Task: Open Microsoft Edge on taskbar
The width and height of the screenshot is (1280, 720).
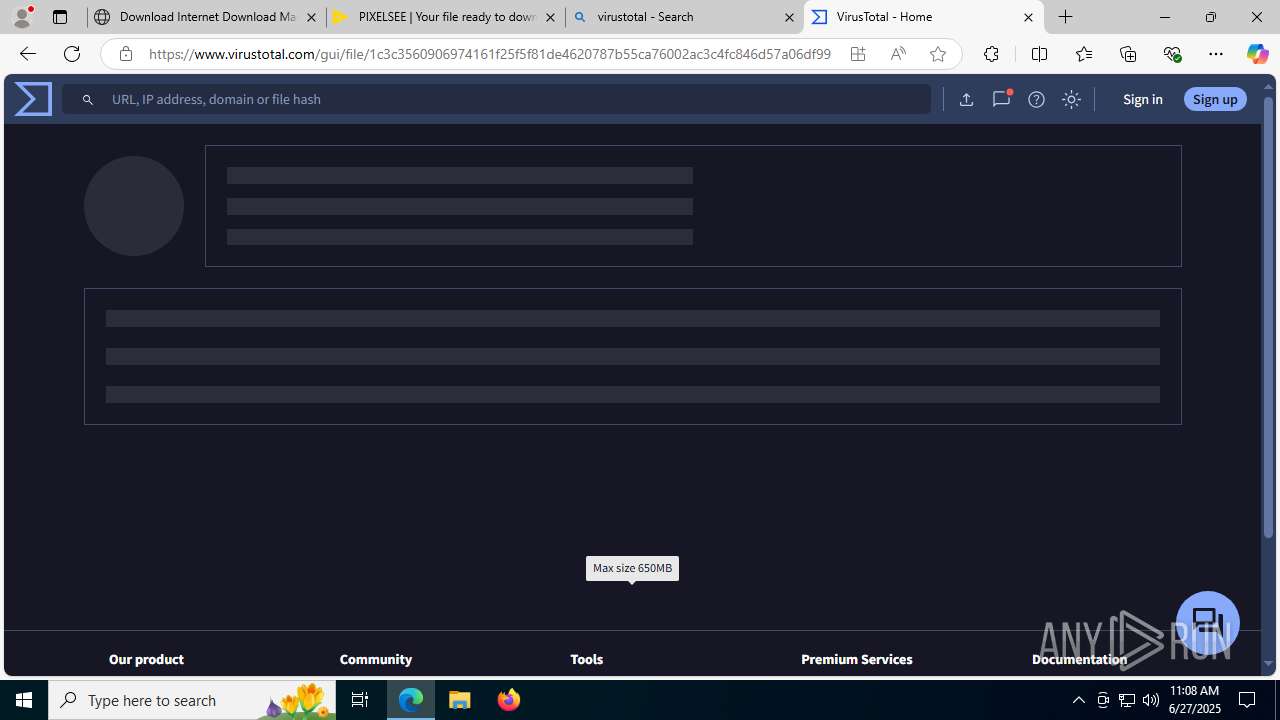Action: coord(411,700)
